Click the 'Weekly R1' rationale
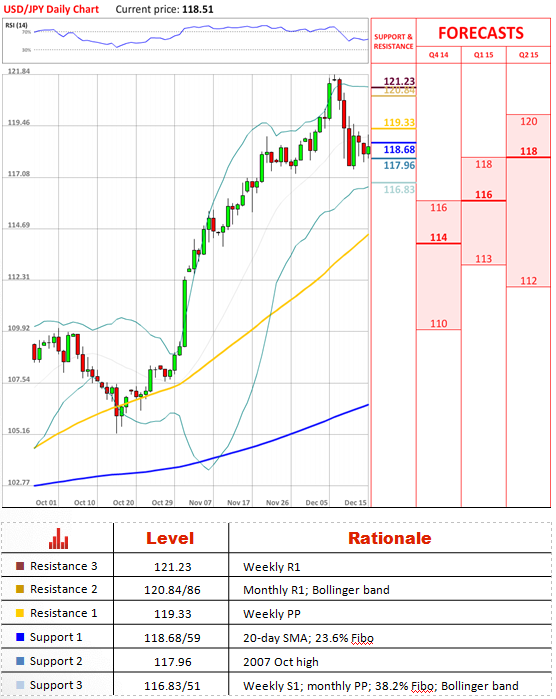 272,567
